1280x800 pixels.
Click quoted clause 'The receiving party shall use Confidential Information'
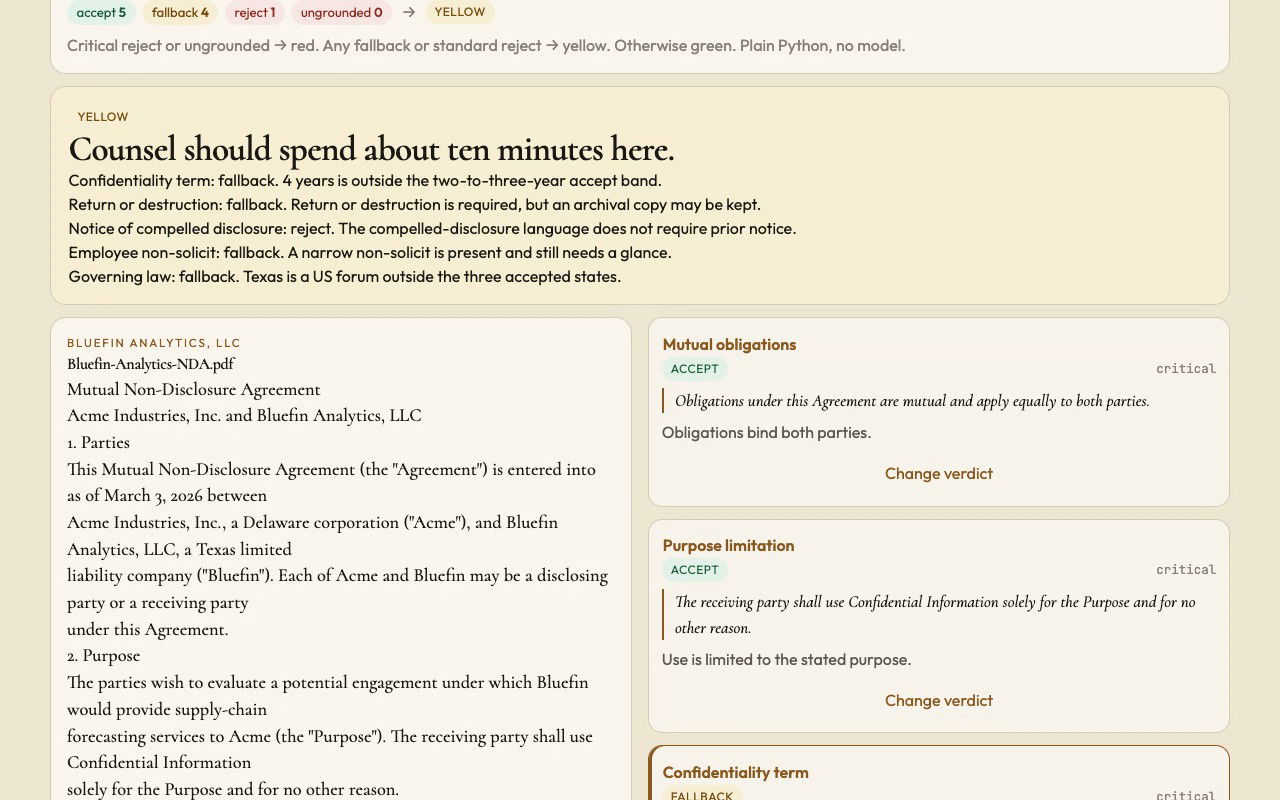[x=935, y=615]
